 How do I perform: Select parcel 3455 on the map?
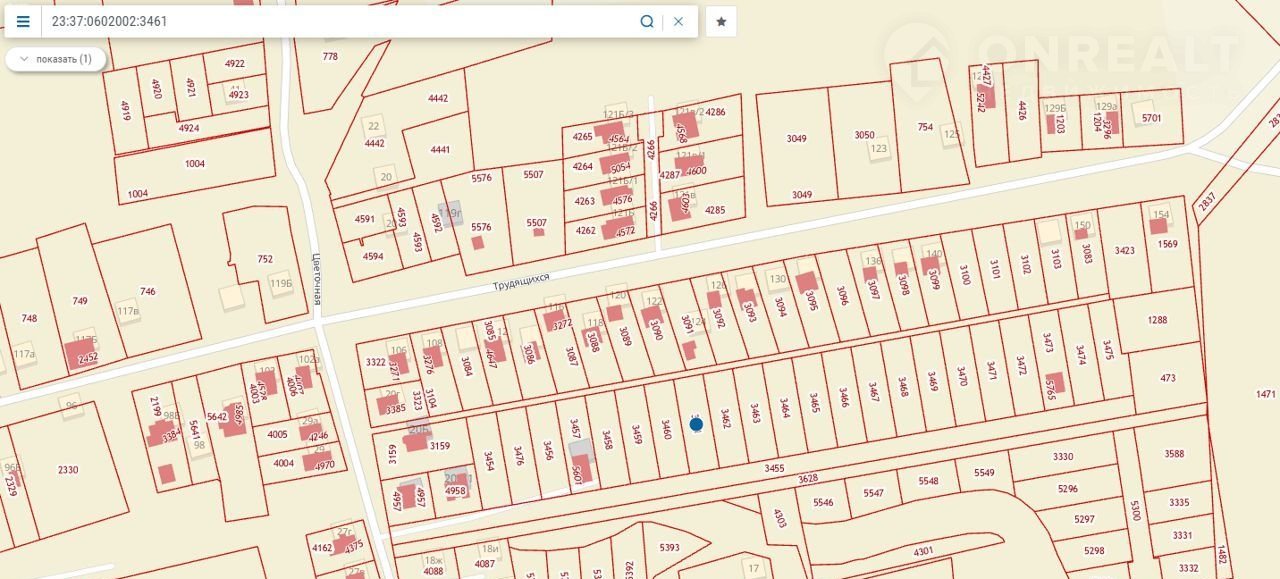click(773, 468)
